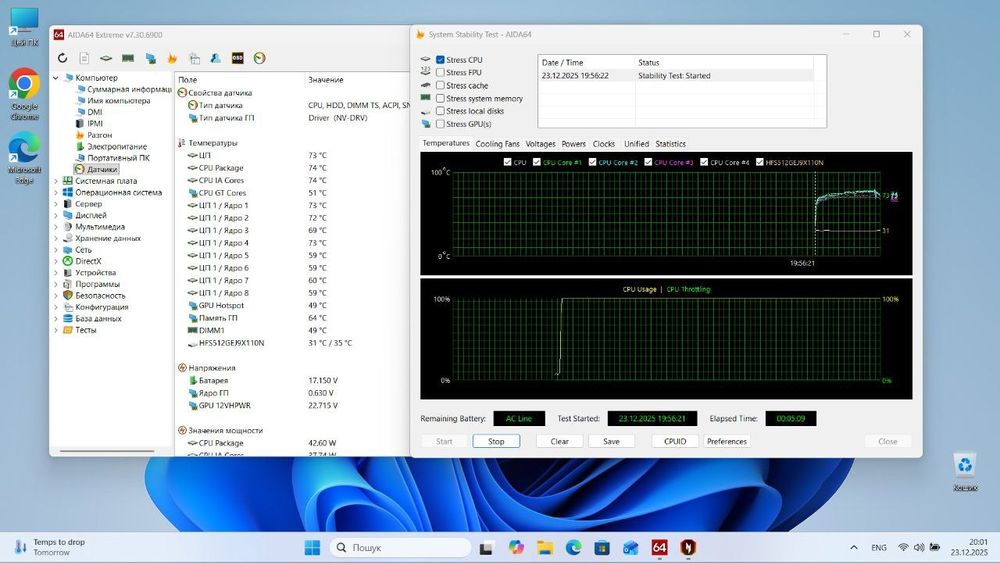Click the blue person icon in AIDA64 toolbar
Screen dimensions: 1000x563
[x=216, y=58]
